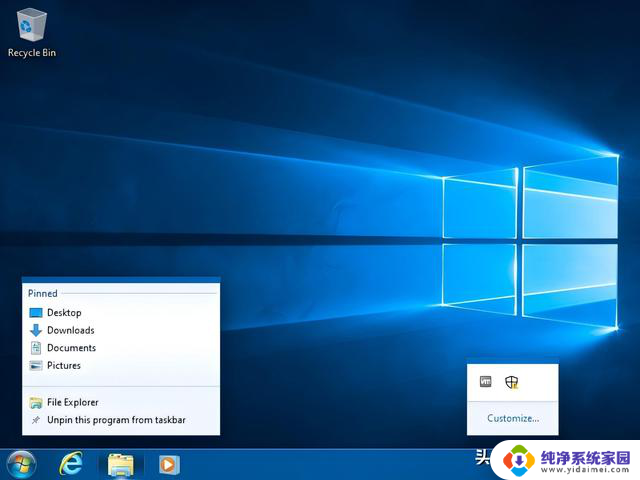Click the Documents page icon in the jump list
The image size is (640, 480).
pos(36,348)
